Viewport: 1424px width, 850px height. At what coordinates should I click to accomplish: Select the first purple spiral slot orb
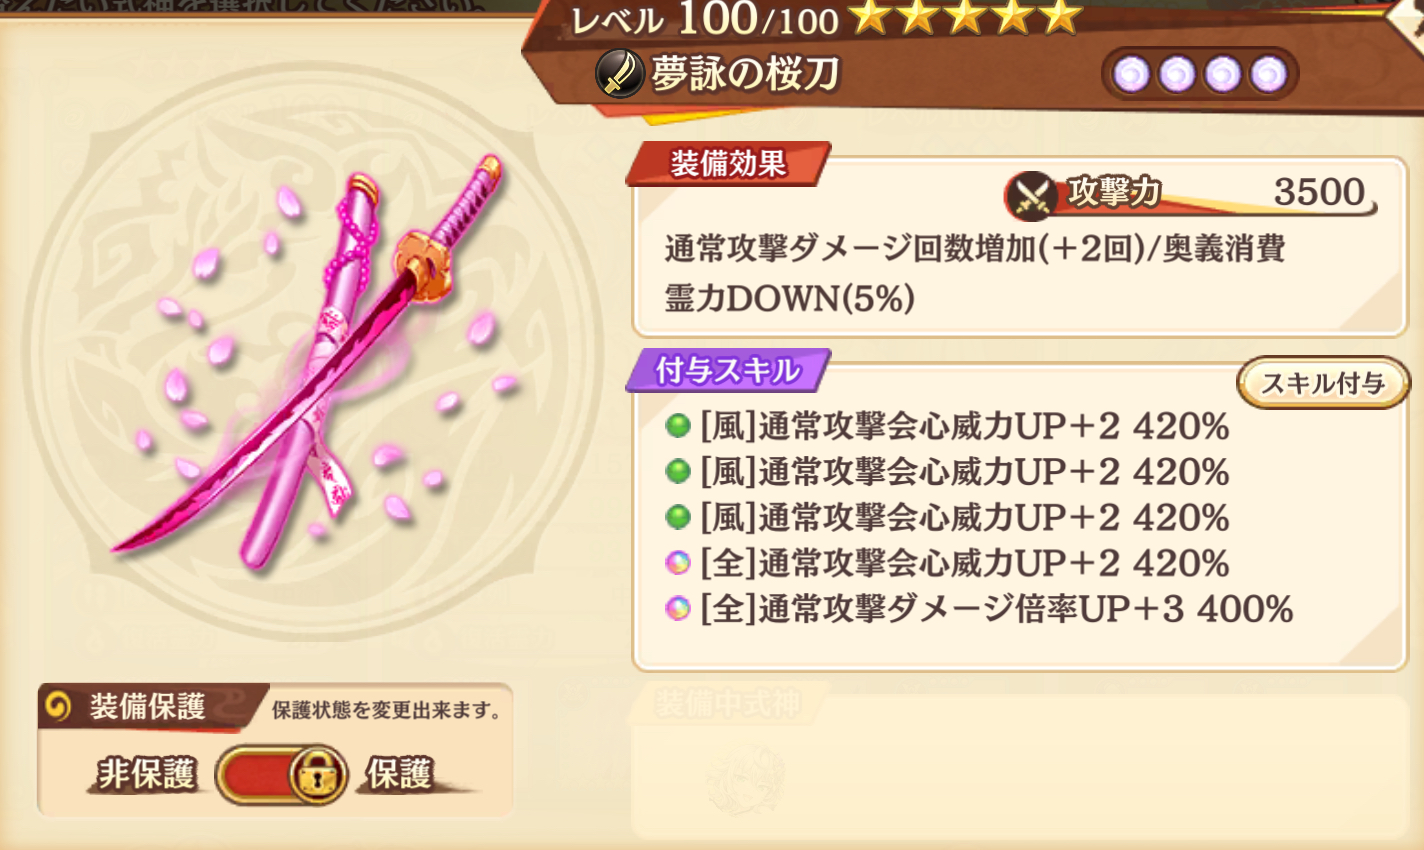[x=1132, y=74]
